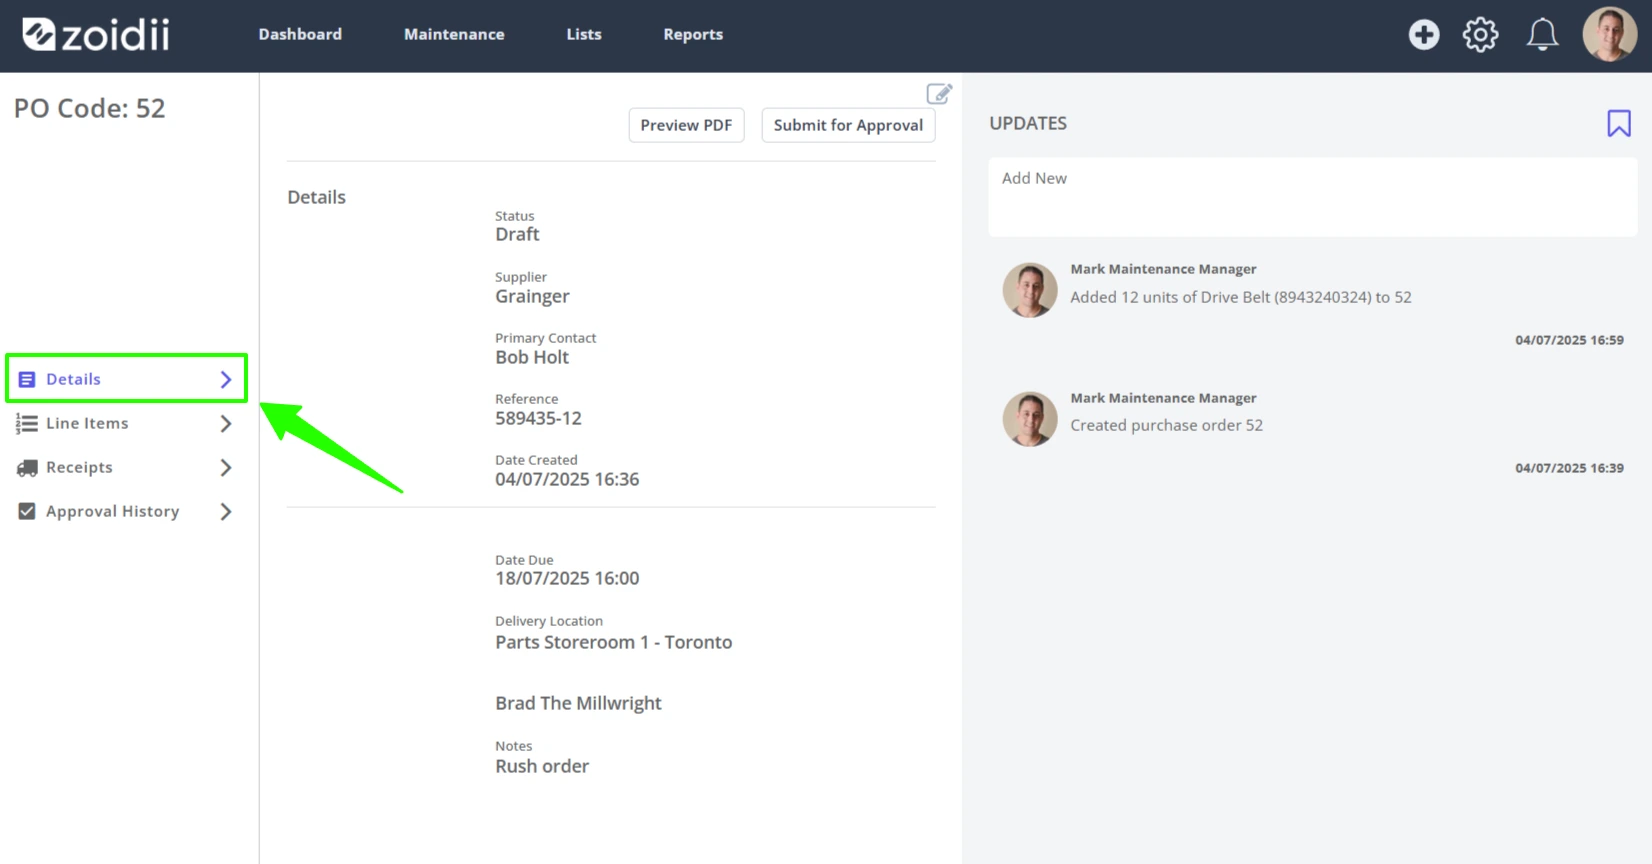
Task: Click the Approval History check icon
Action: click(x=27, y=511)
